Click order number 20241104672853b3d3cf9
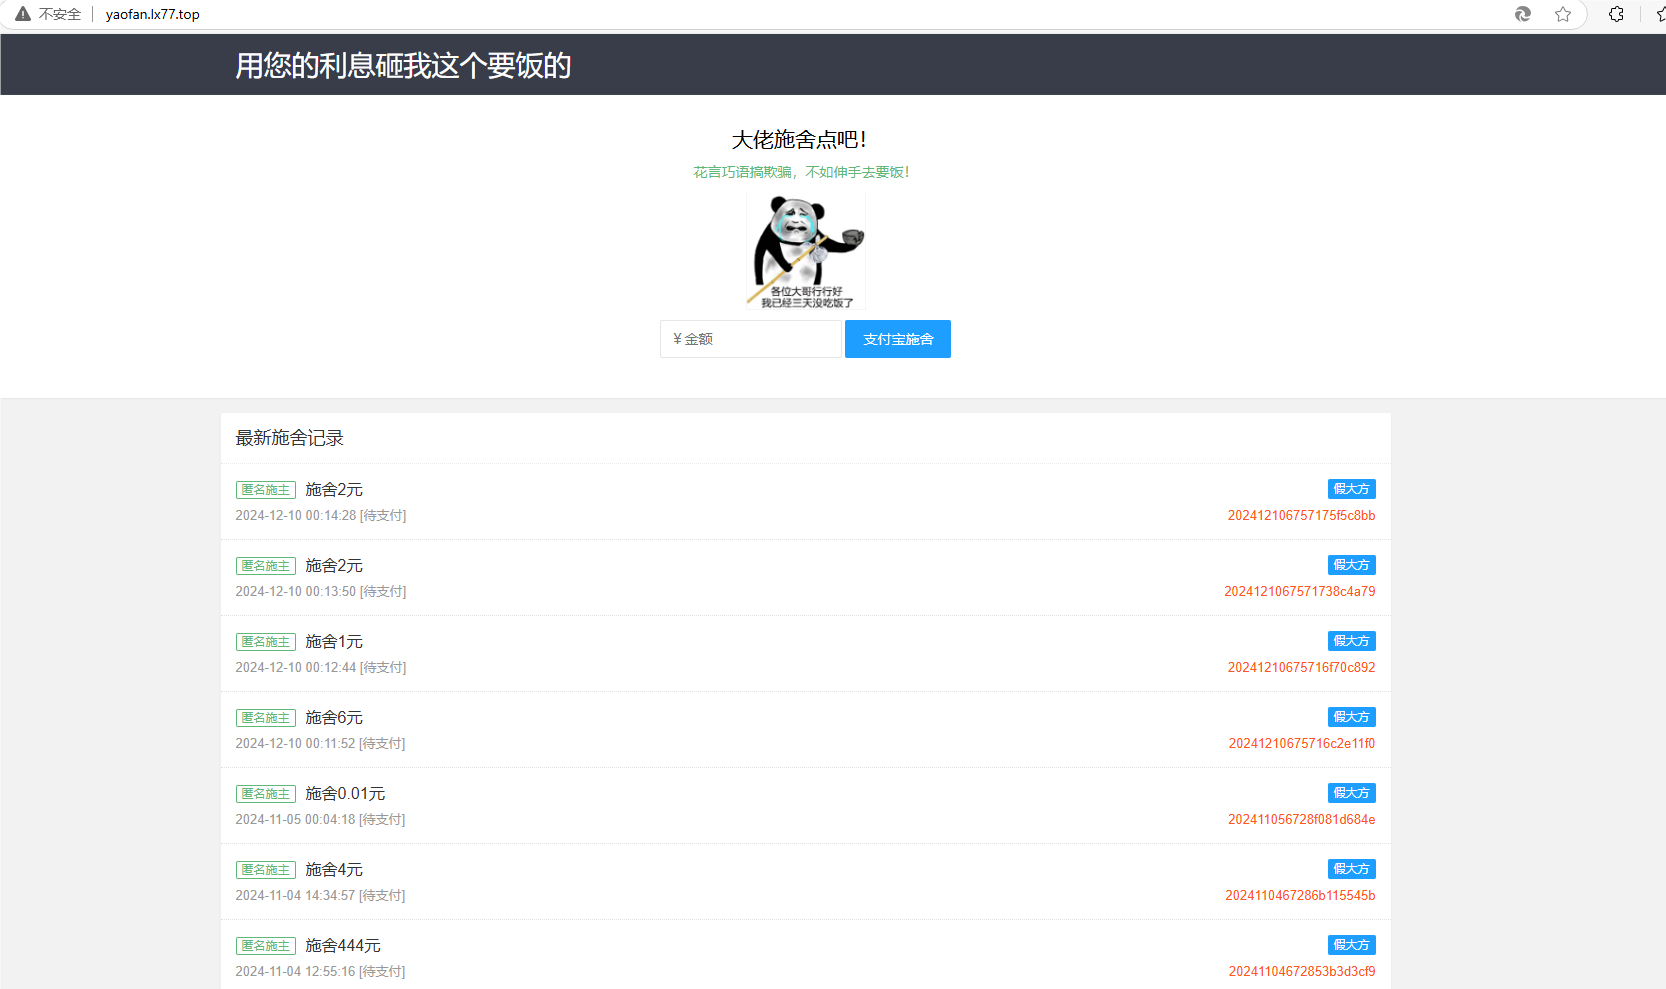This screenshot has height=989, width=1666. (1302, 972)
